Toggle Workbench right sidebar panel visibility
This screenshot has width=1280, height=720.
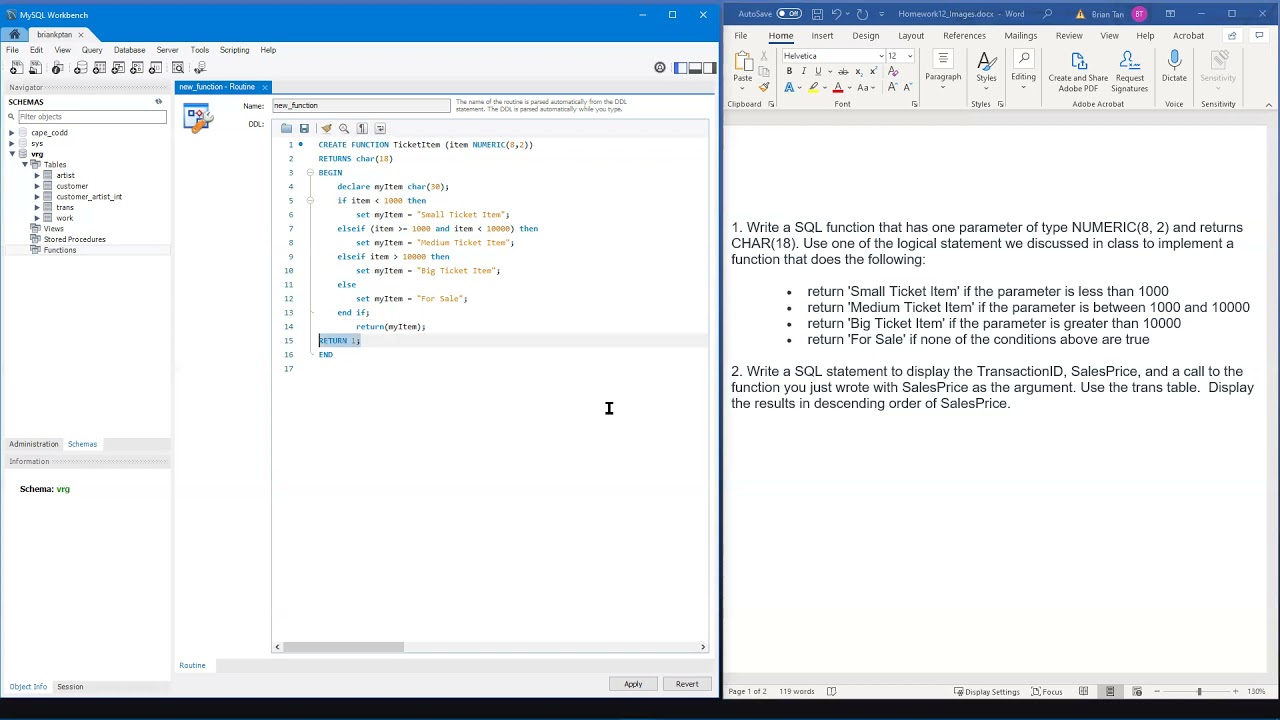pos(710,68)
